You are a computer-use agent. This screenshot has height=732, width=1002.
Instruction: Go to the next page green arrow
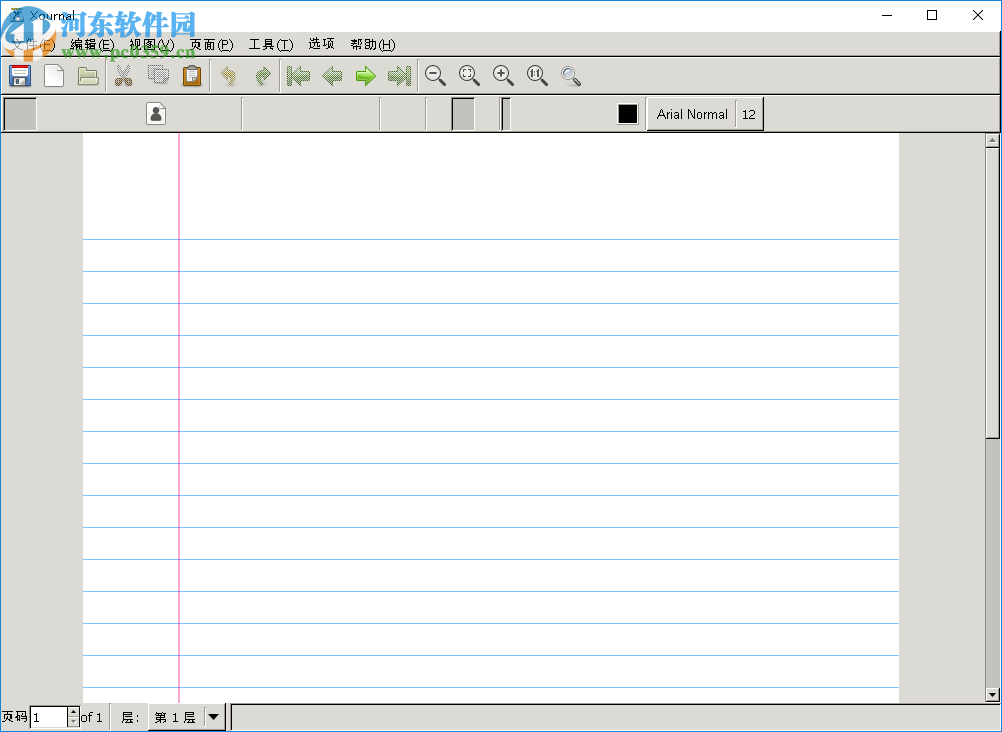pyautogui.click(x=366, y=75)
